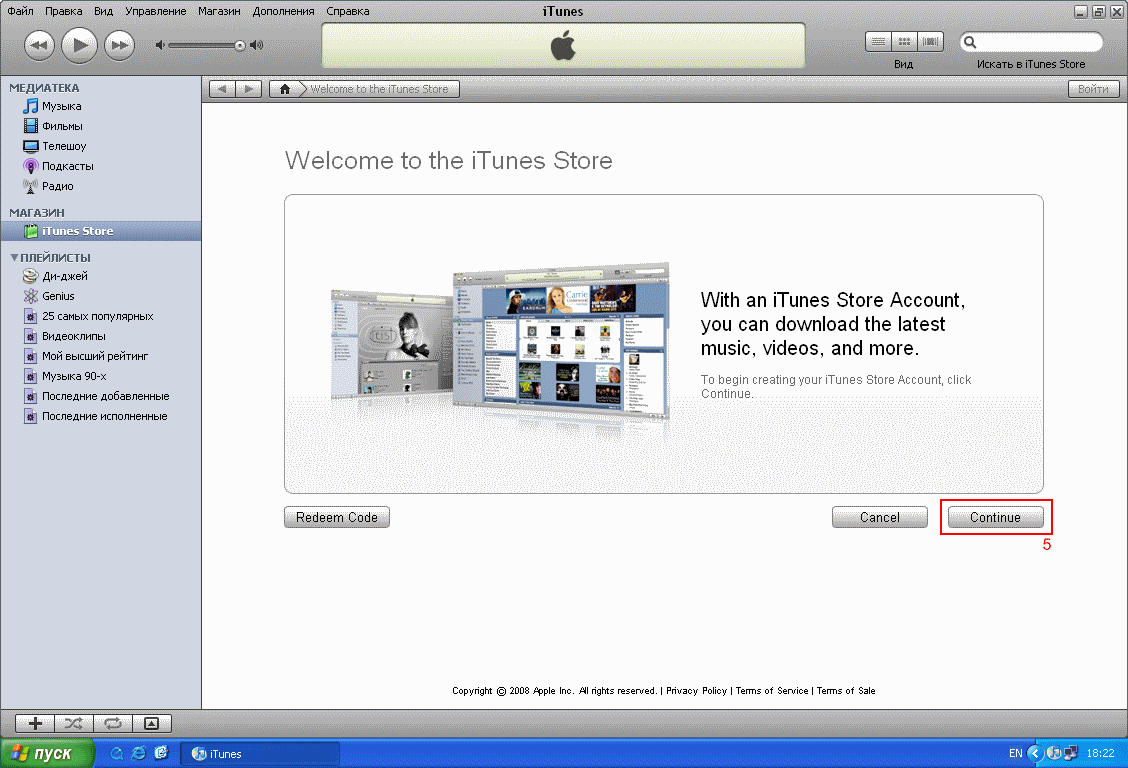The width and height of the screenshot is (1128, 768).
Task: Open the Магазин menu
Action: pos(219,11)
